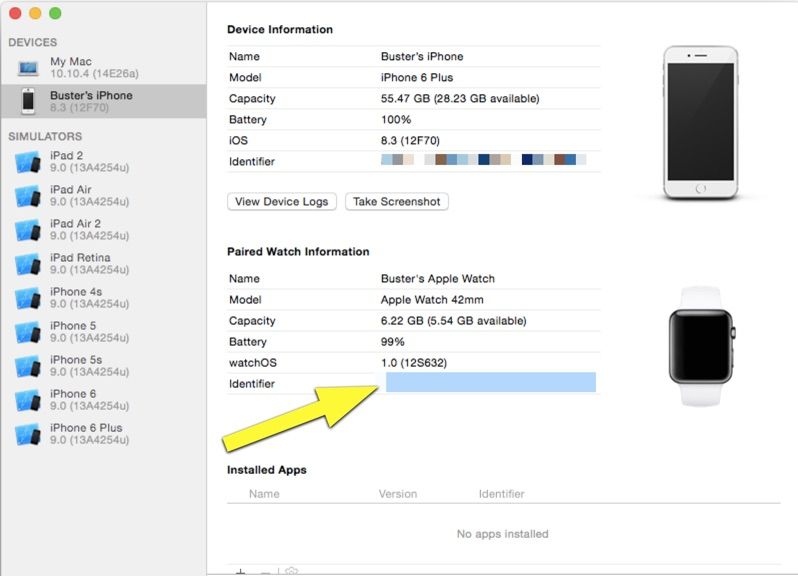Select the iOS "8.3 (12F70)" value in table
This screenshot has height=576, width=798.
tap(410, 140)
